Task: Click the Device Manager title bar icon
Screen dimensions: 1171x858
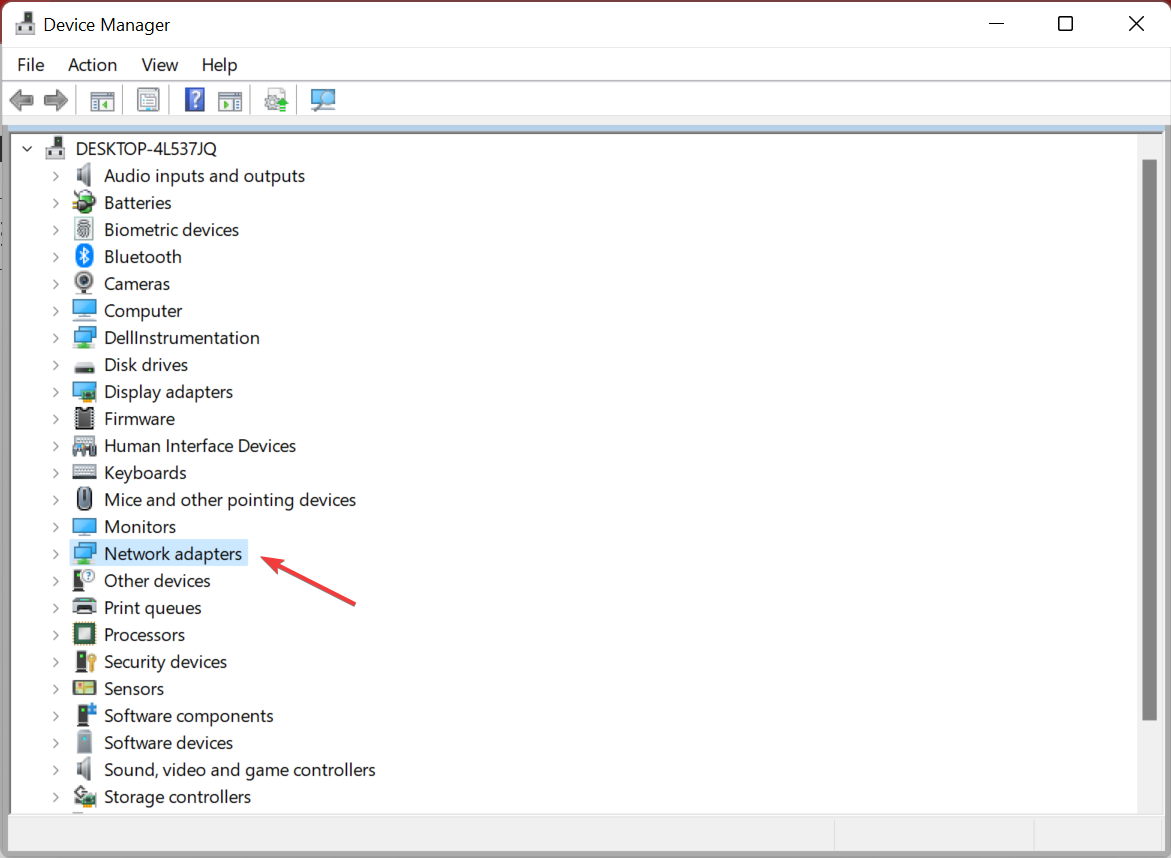Action: [25, 24]
